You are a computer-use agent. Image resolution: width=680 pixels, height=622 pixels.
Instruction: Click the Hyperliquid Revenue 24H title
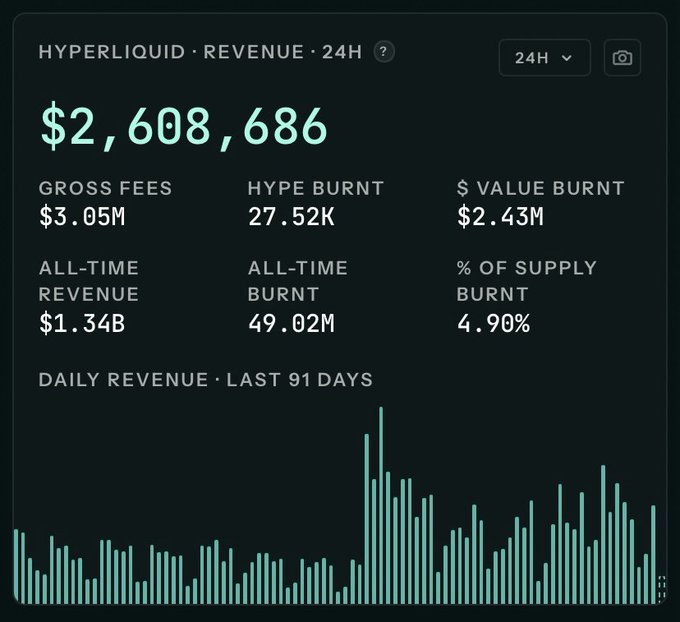pyautogui.click(x=200, y=52)
